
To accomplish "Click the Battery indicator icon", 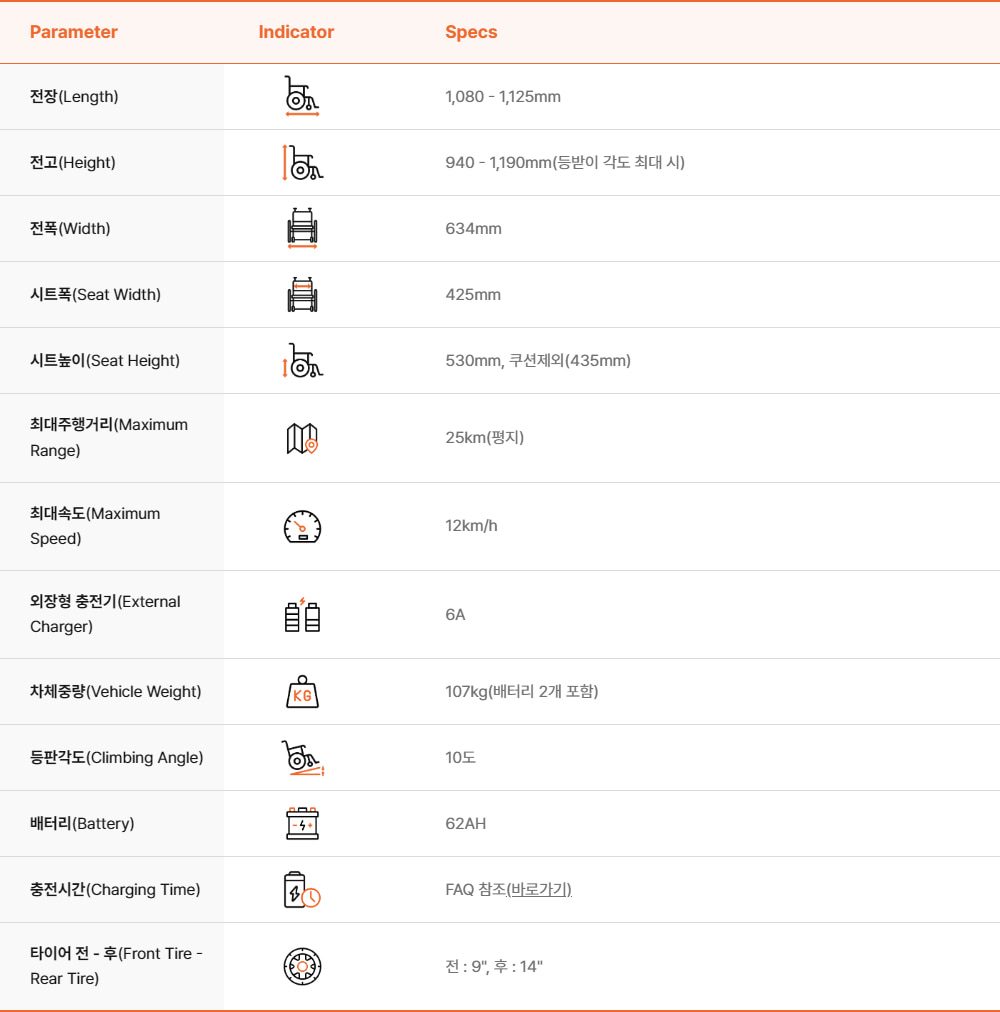I will click(x=302, y=824).
